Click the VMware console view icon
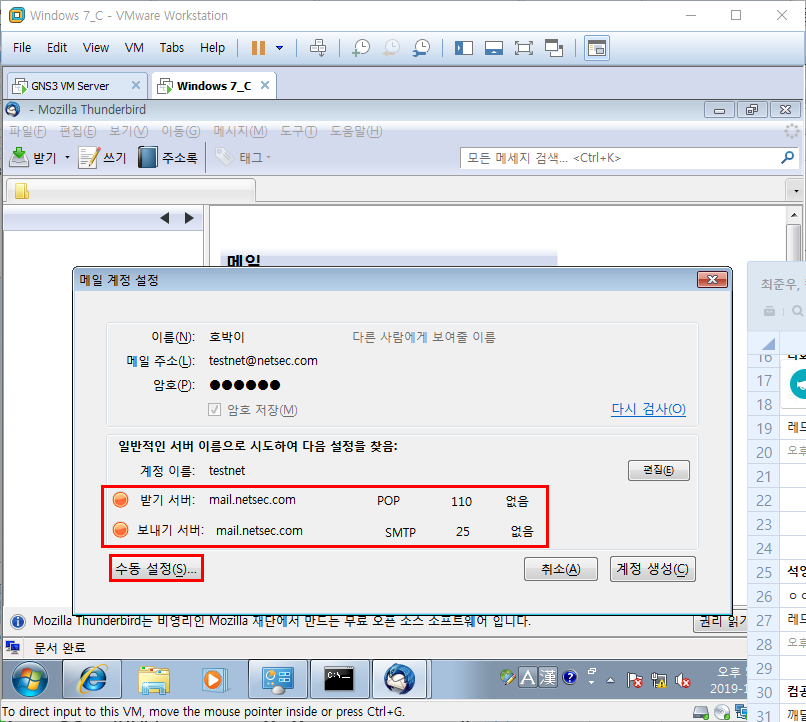 point(597,48)
